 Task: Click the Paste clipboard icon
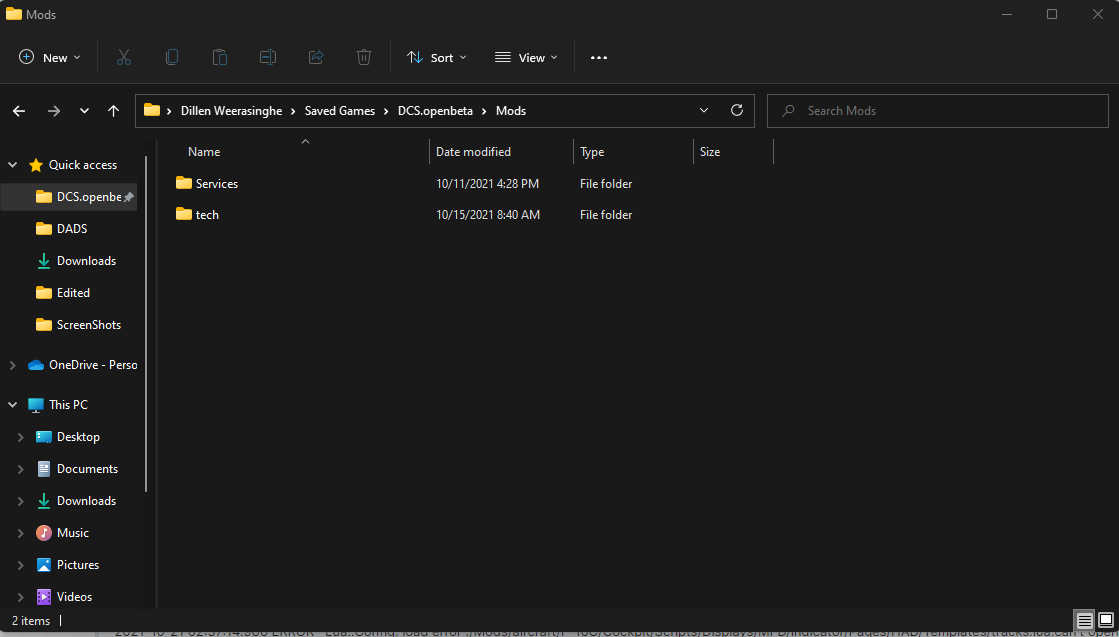click(x=220, y=58)
